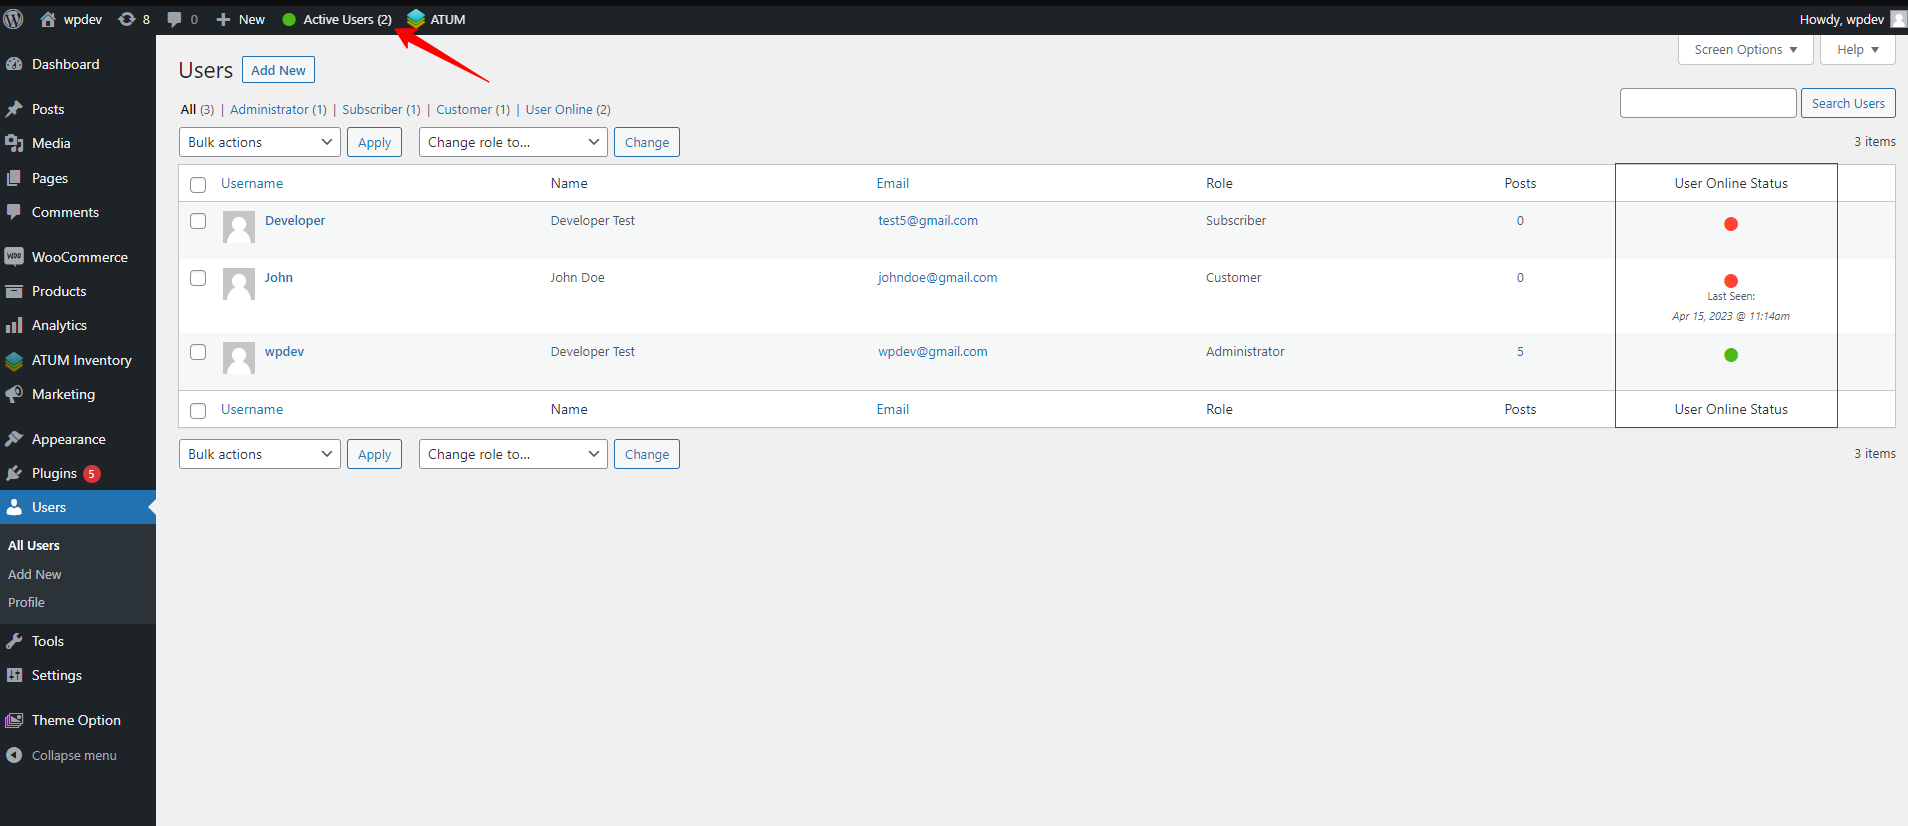Click the Marketing megaphone icon
The image size is (1908, 826).
(x=14, y=394)
